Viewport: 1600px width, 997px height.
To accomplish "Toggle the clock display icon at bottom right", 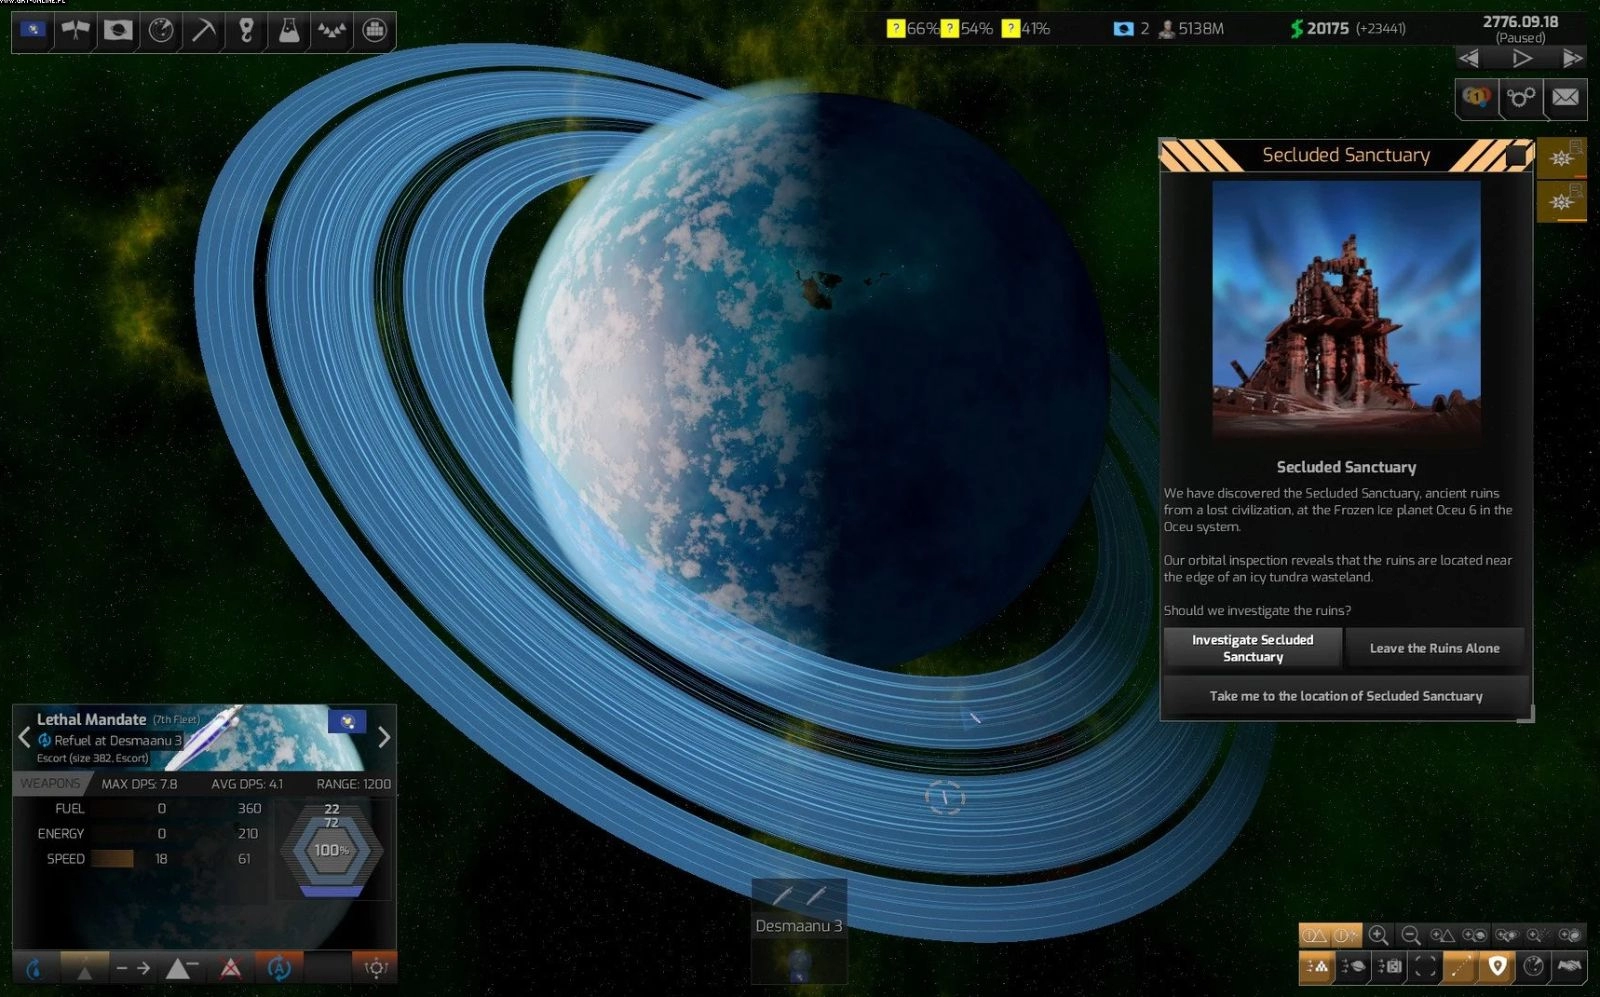I will (1533, 966).
